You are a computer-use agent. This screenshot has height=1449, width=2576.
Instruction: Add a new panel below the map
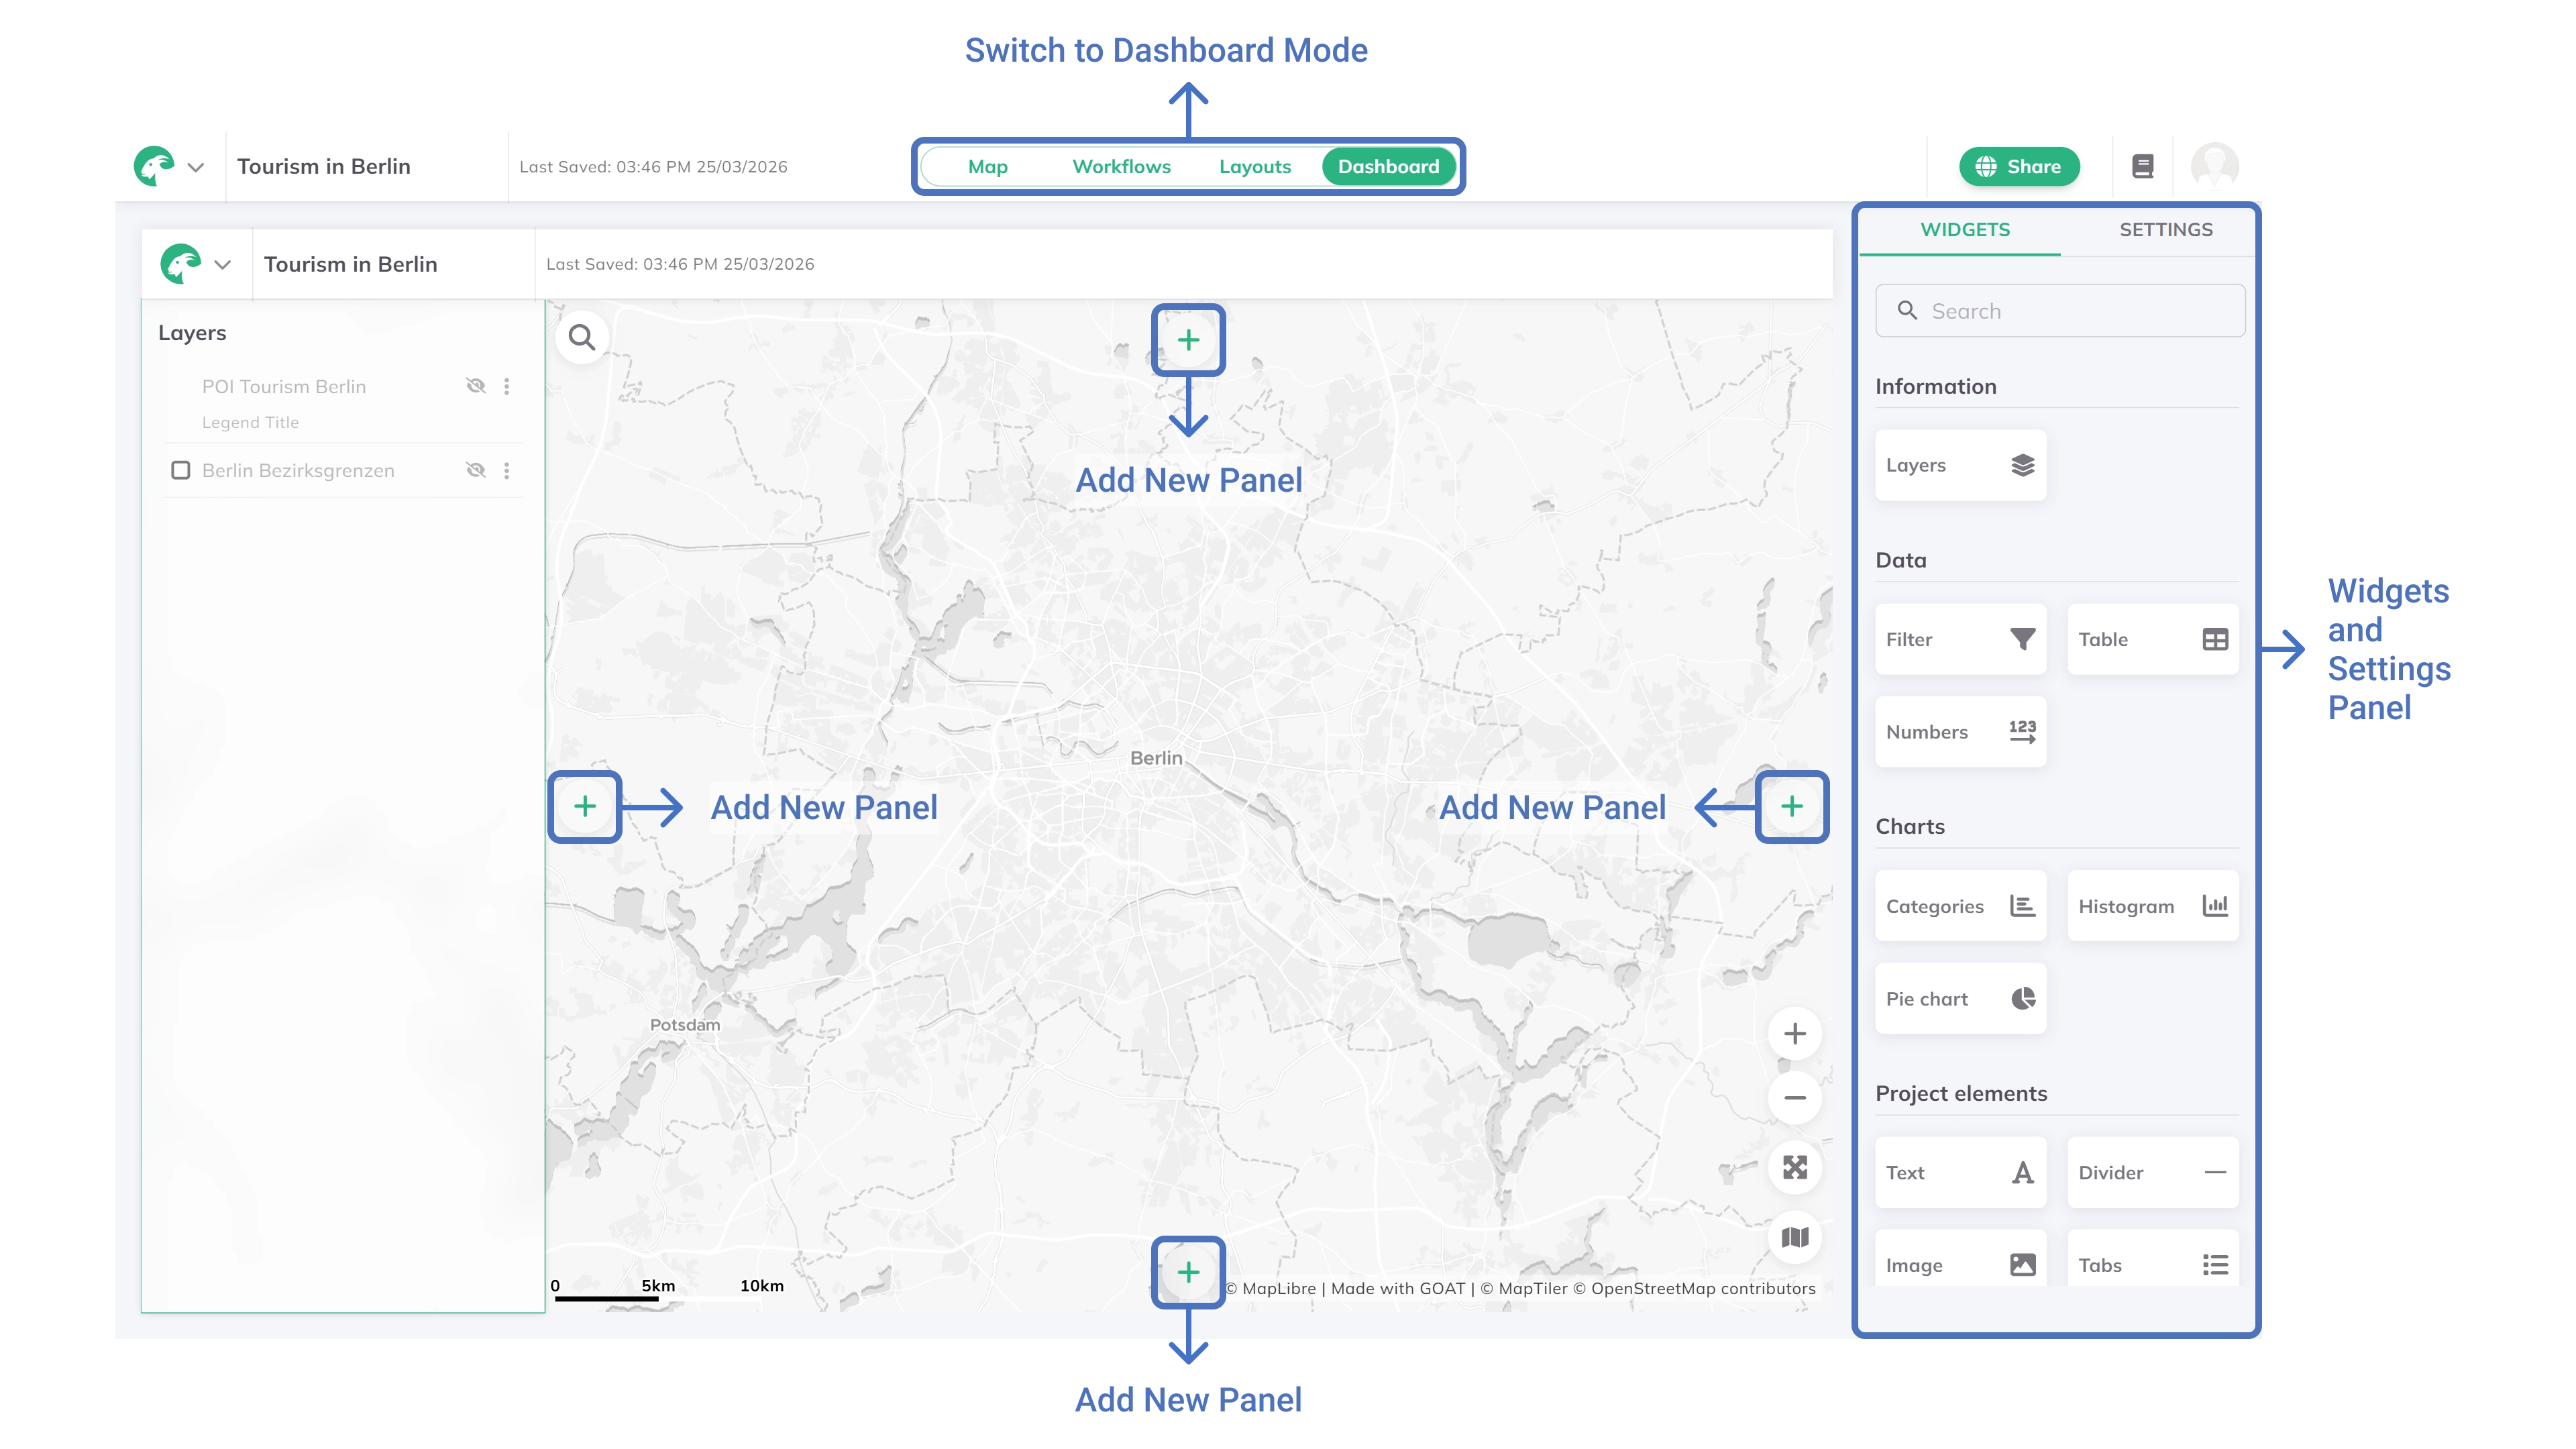(1188, 1272)
